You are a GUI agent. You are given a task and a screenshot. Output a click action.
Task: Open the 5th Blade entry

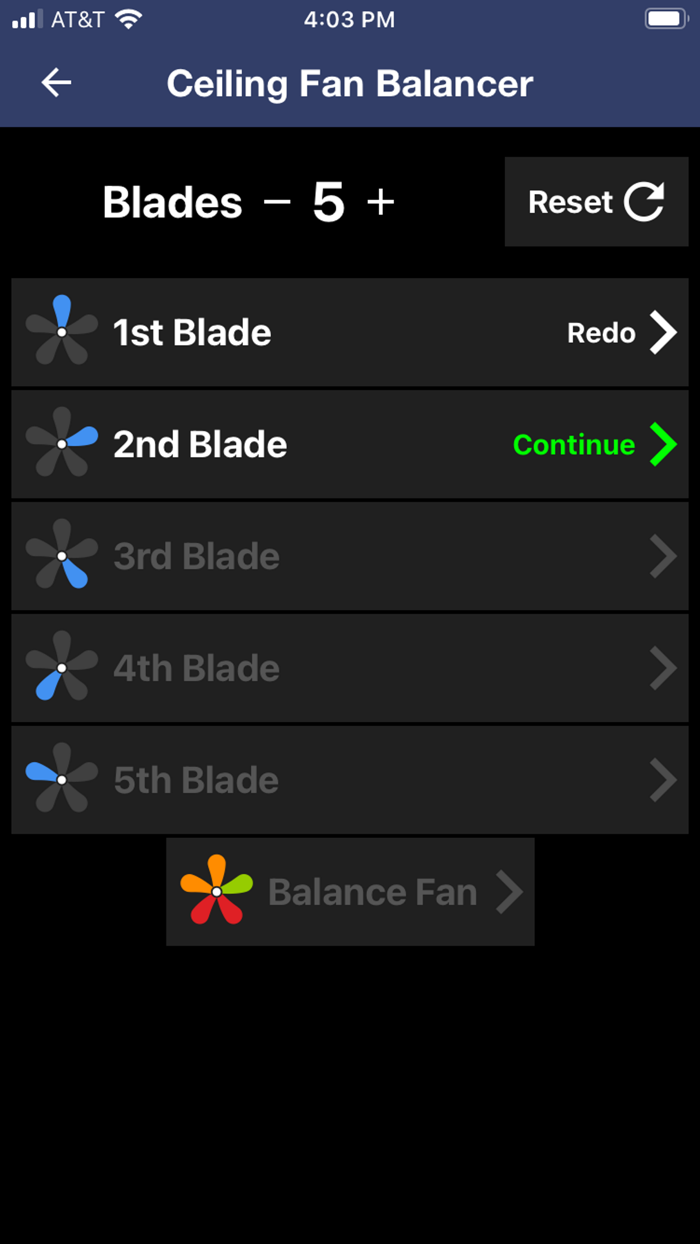350,780
